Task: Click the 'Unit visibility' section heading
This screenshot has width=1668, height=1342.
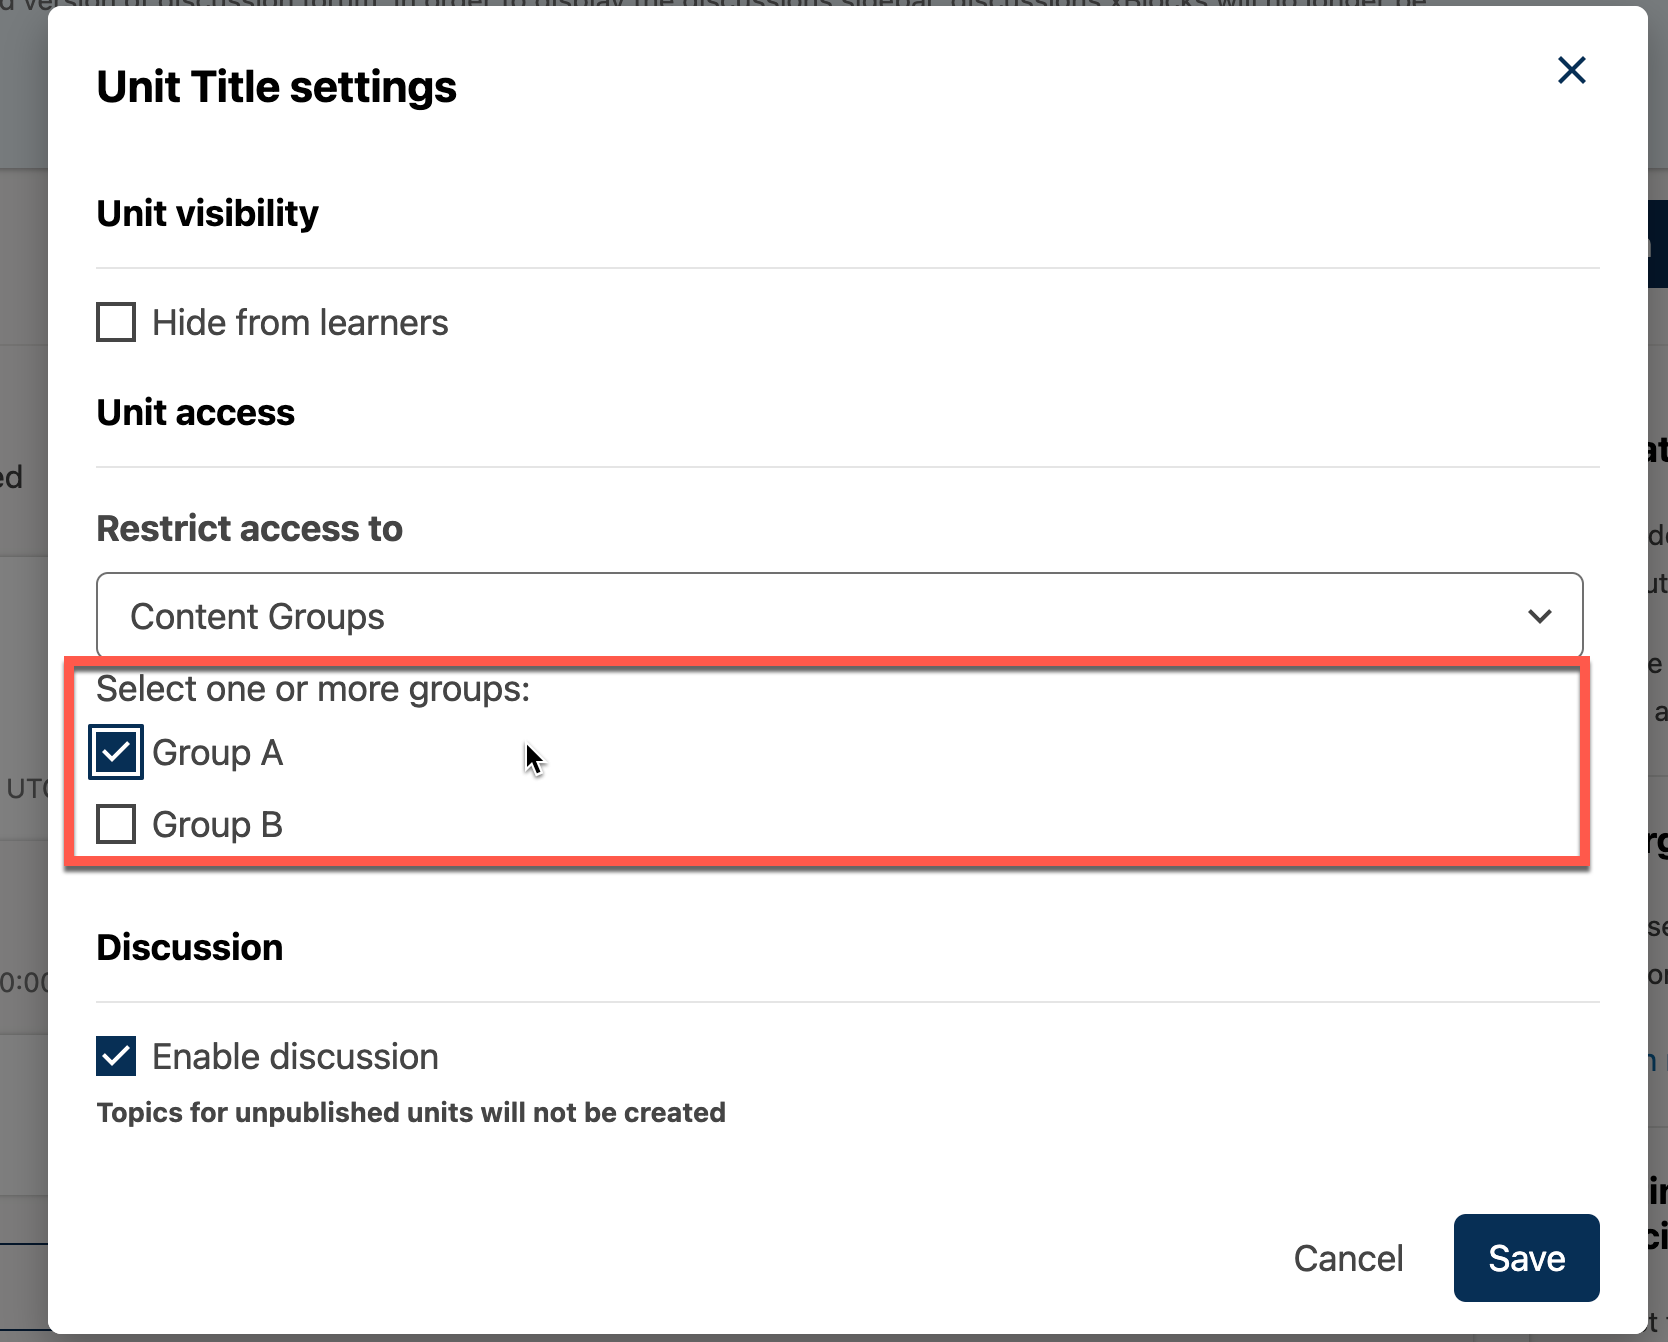Action: click(207, 213)
